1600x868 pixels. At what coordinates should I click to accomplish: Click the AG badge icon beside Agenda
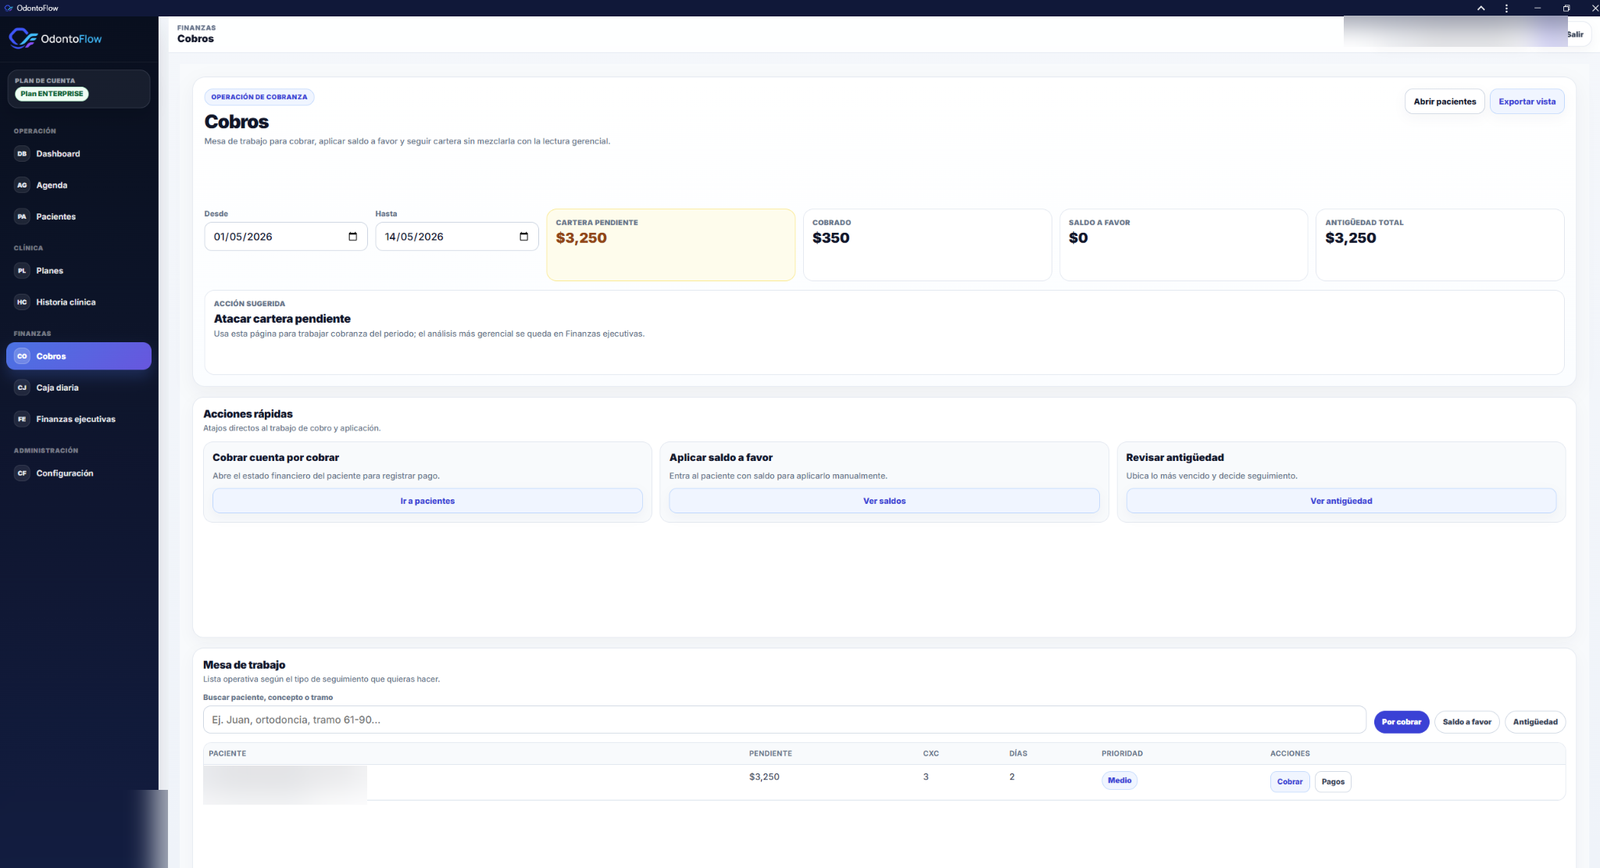[x=22, y=185]
